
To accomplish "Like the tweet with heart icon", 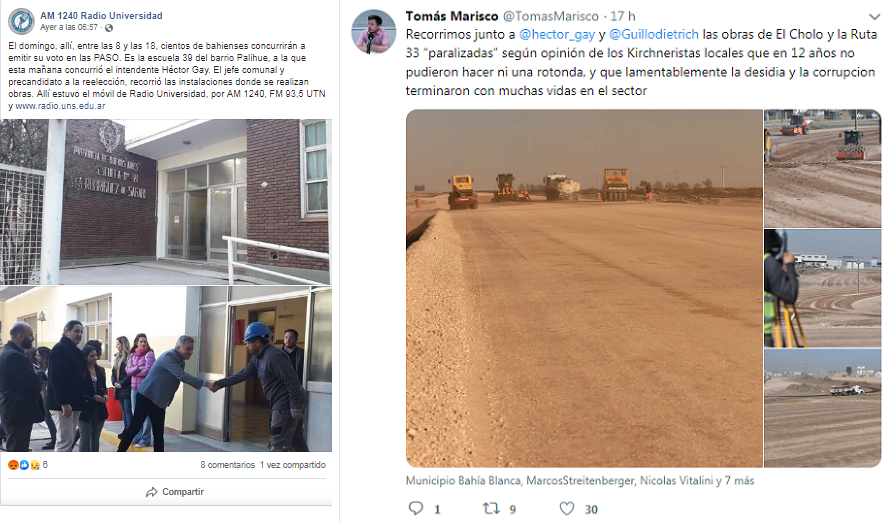I will click(x=566, y=508).
